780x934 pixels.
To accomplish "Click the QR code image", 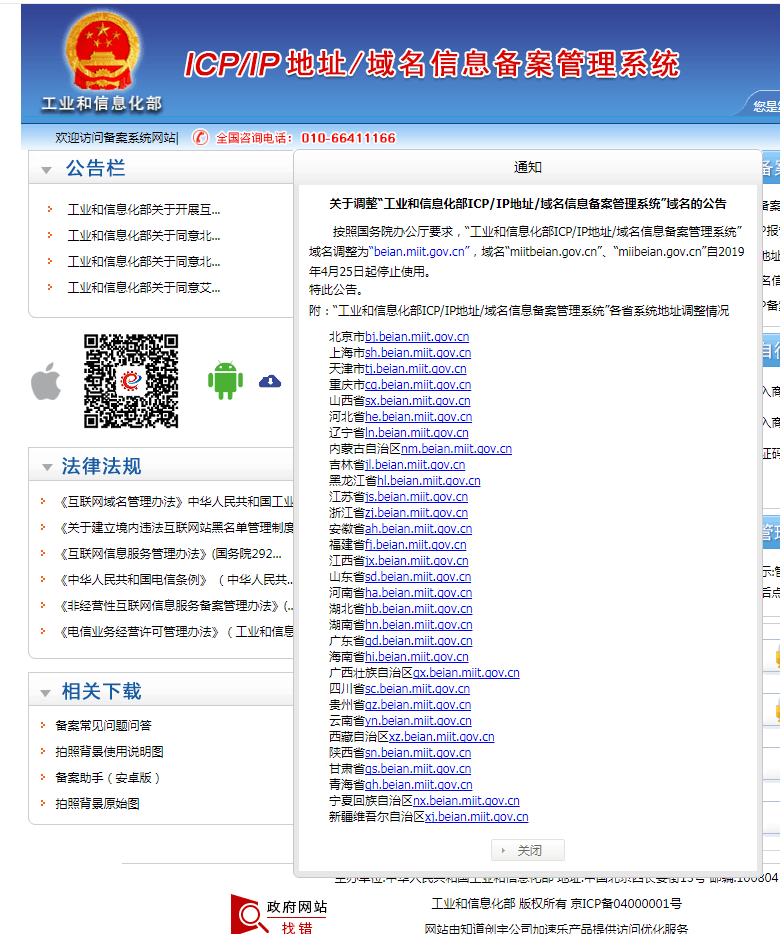I will tap(131, 381).
